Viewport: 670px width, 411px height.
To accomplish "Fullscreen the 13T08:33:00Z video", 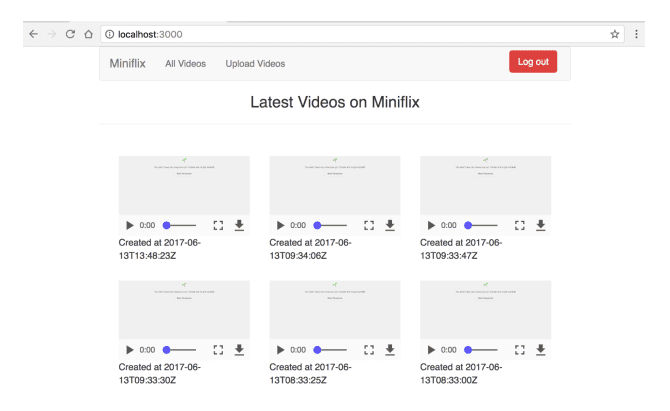I will point(520,350).
